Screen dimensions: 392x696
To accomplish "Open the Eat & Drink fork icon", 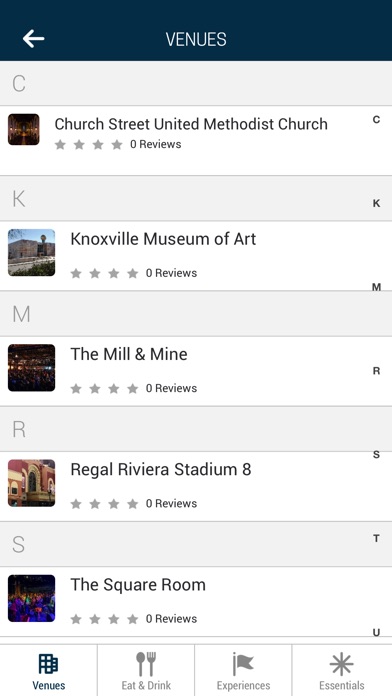I will 146,664.
